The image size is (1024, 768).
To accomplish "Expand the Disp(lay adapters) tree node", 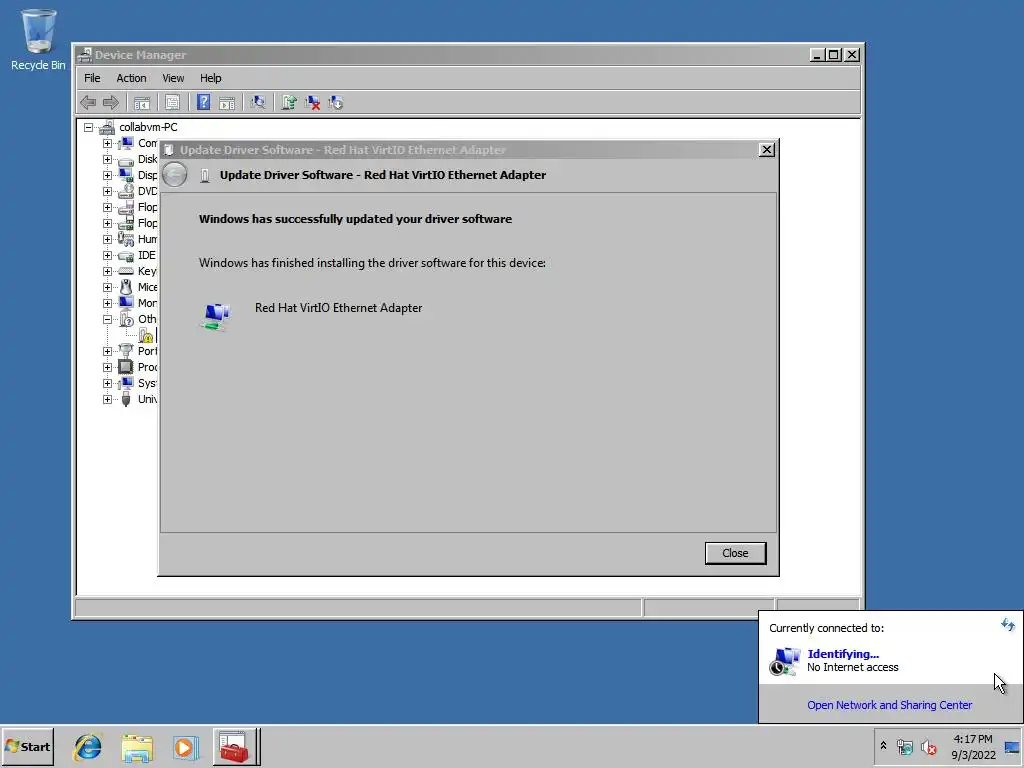I will click(x=107, y=175).
